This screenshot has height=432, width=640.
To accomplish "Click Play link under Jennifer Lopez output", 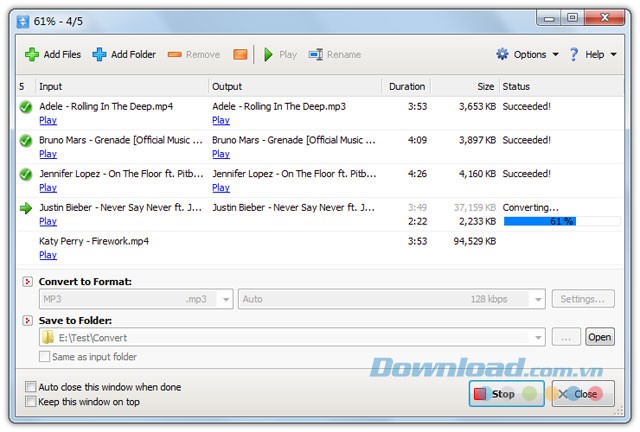I will point(221,188).
